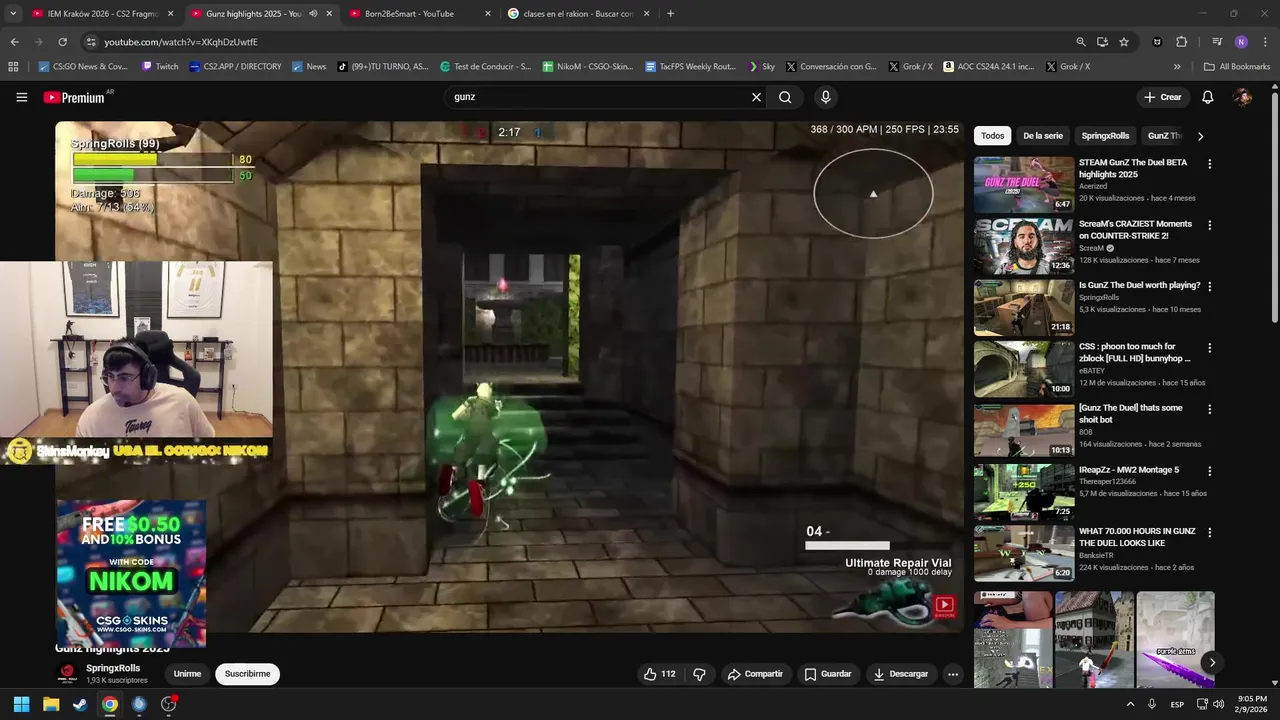Open the YouTube account avatar menu
The width and height of the screenshot is (1280, 720).
coord(1242,97)
